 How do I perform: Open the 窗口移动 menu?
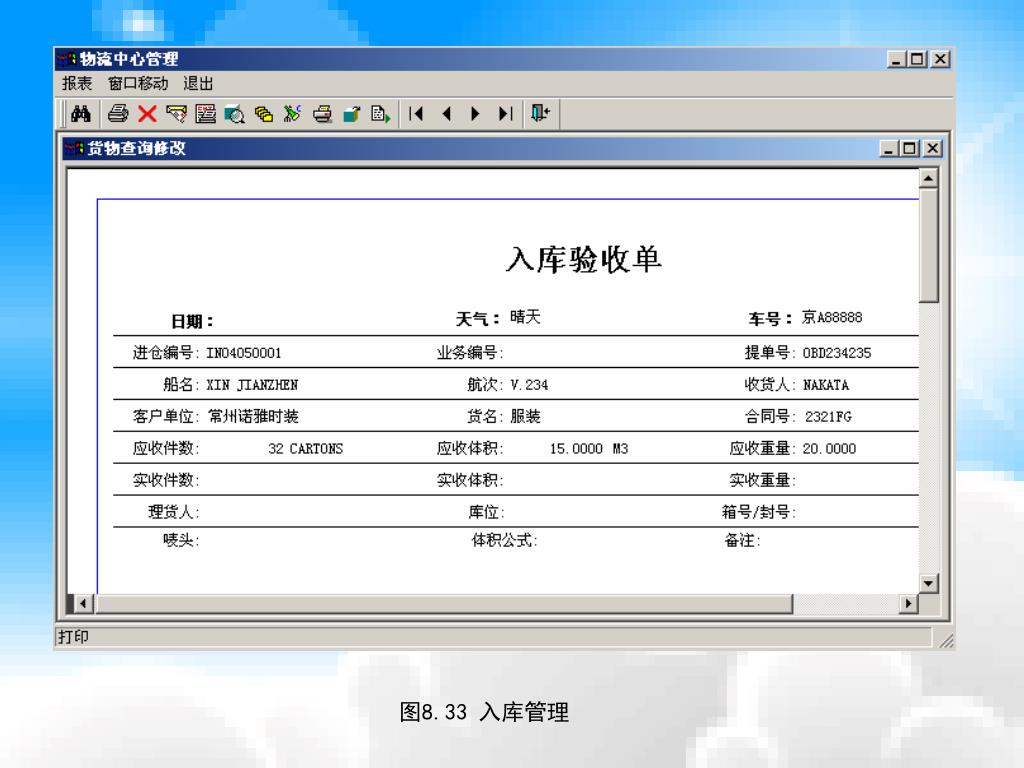pyautogui.click(x=138, y=84)
